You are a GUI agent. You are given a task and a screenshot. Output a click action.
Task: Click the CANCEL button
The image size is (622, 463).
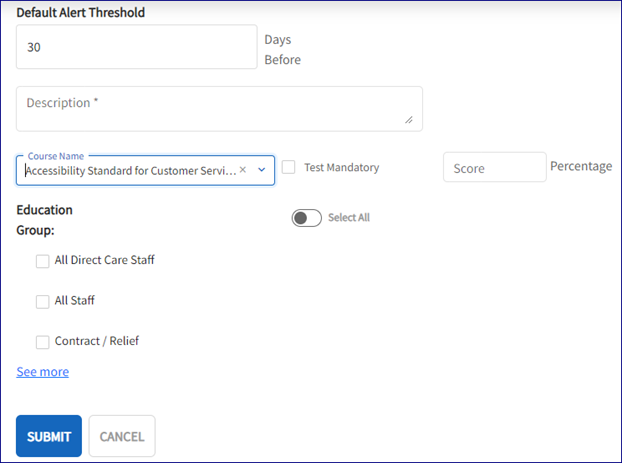click(122, 436)
